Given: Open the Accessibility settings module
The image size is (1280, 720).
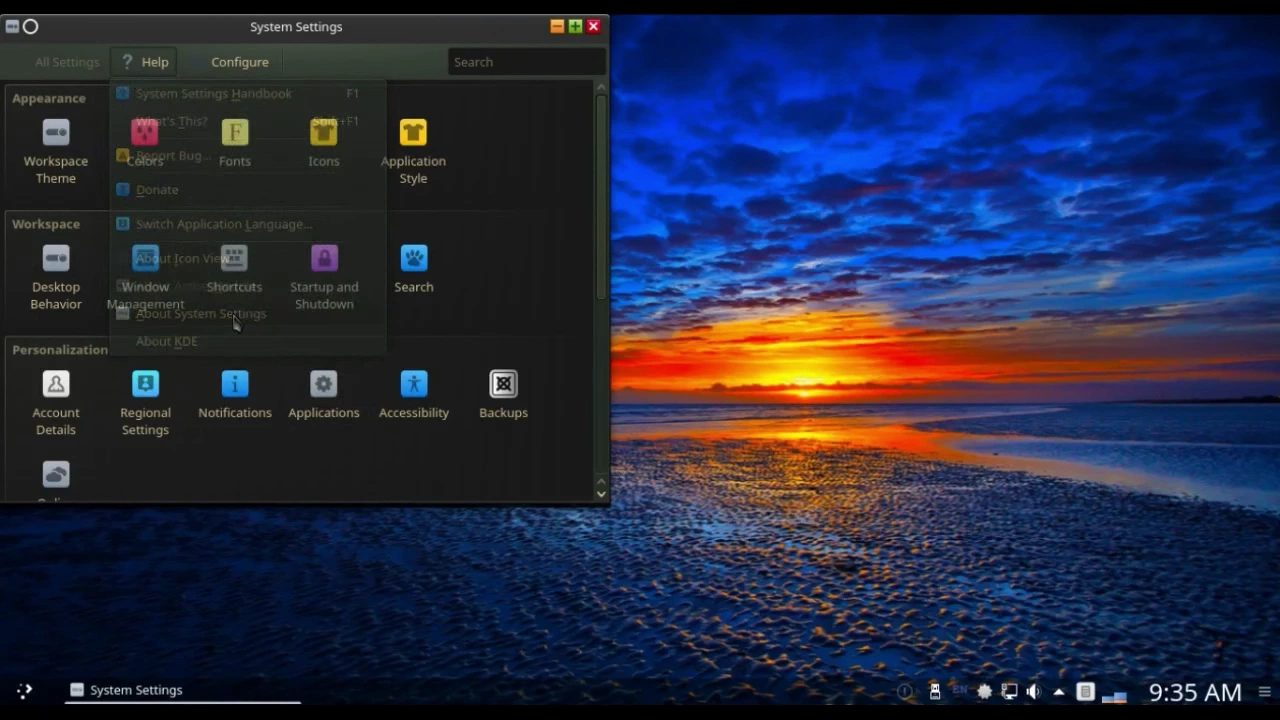Looking at the screenshot, I should pyautogui.click(x=414, y=395).
